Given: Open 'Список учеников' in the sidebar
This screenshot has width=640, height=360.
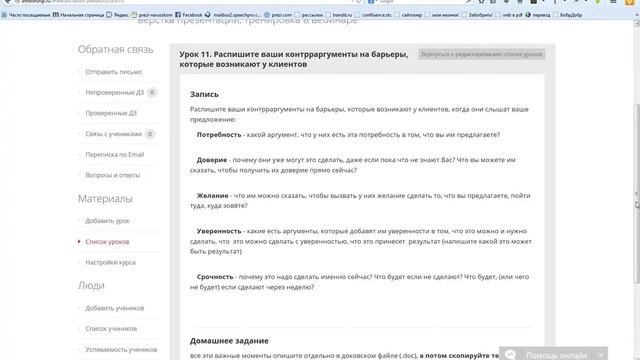Looking at the screenshot, I should click(111, 329).
